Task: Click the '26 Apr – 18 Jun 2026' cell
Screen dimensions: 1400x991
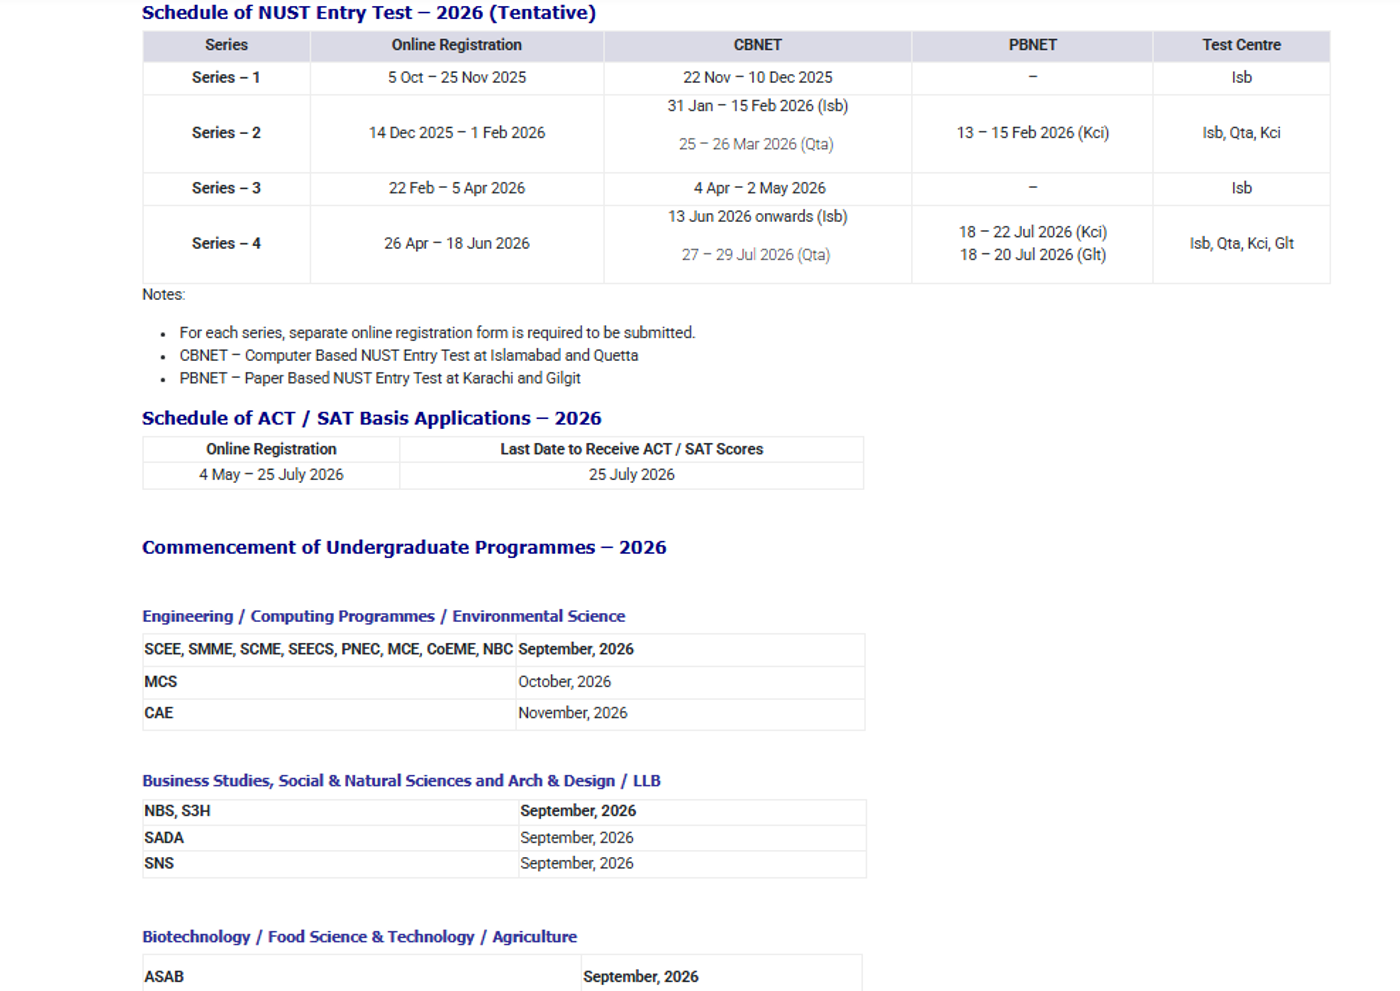Action: pos(457,243)
